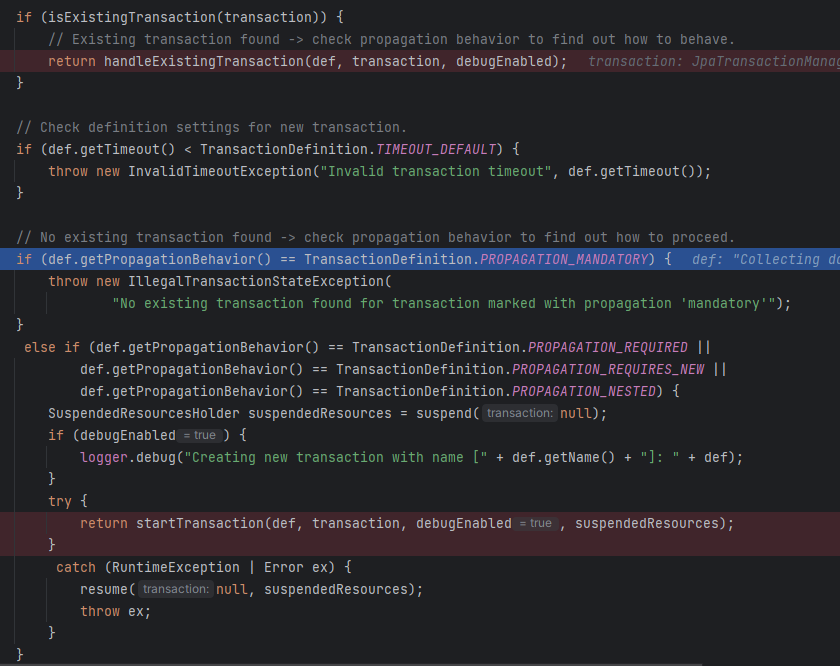The height and width of the screenshot is (666, 840).
Task: Click the inline debugger hint 'def: "Collecting'
Action: coord(766,259)
